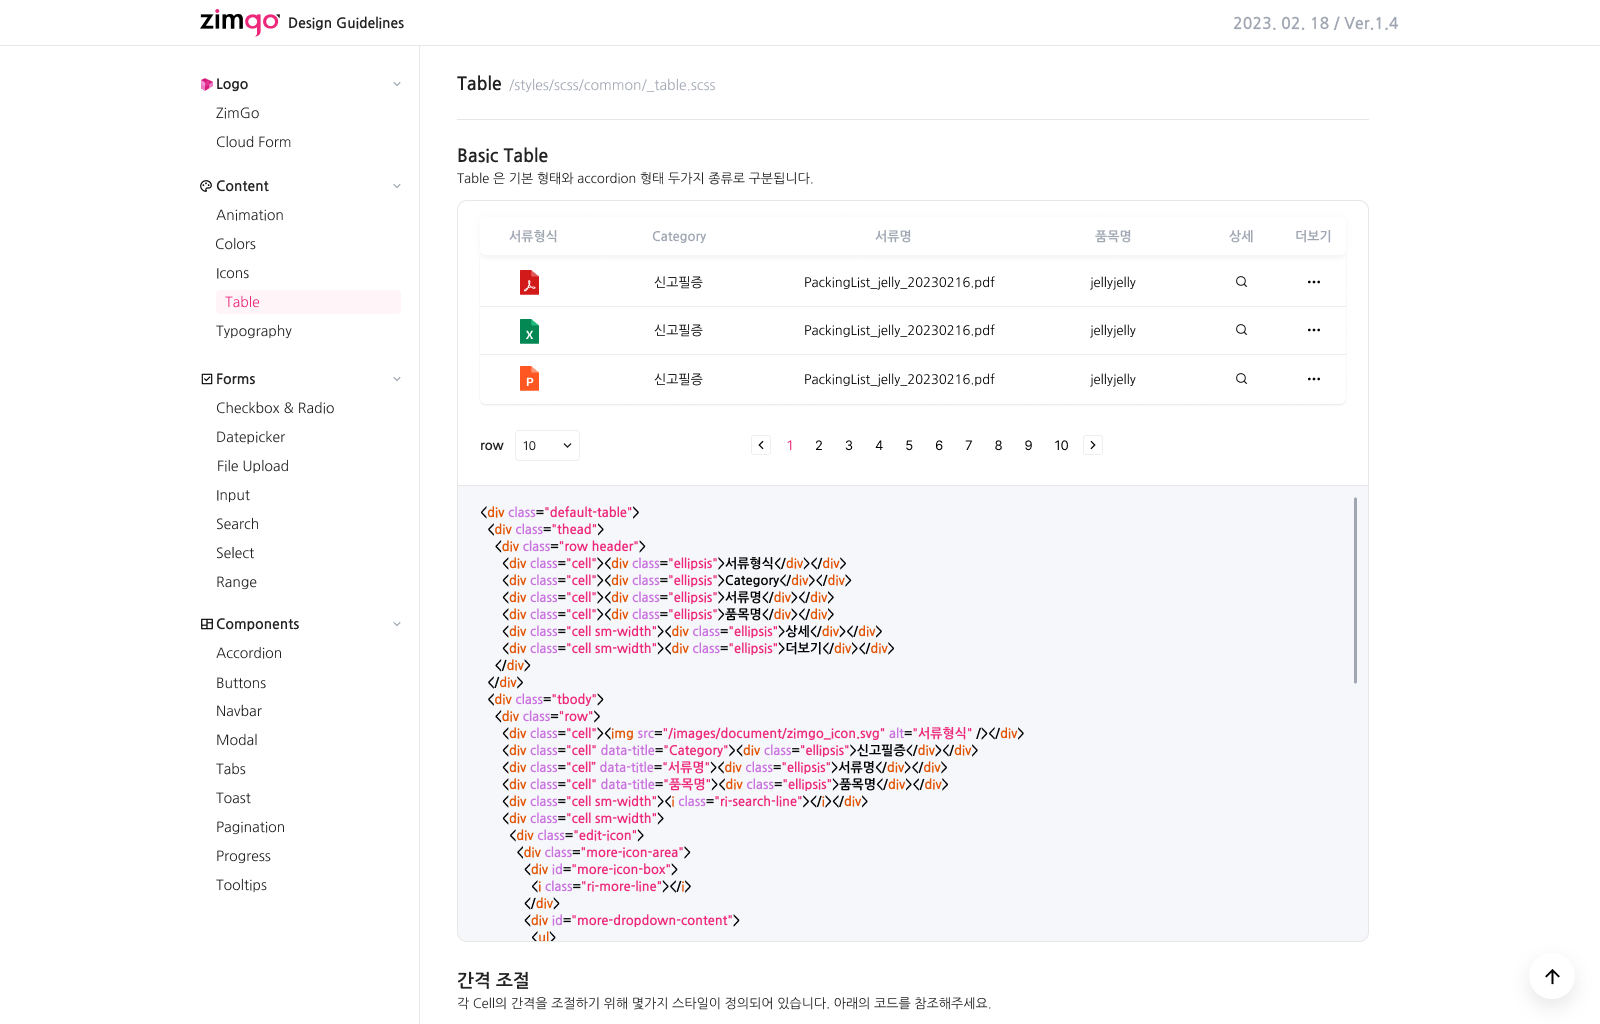This screenshot has height=1024, width=1600.
Task: Collapse the Forms sidebar section
Action: (x=397, y=379)
